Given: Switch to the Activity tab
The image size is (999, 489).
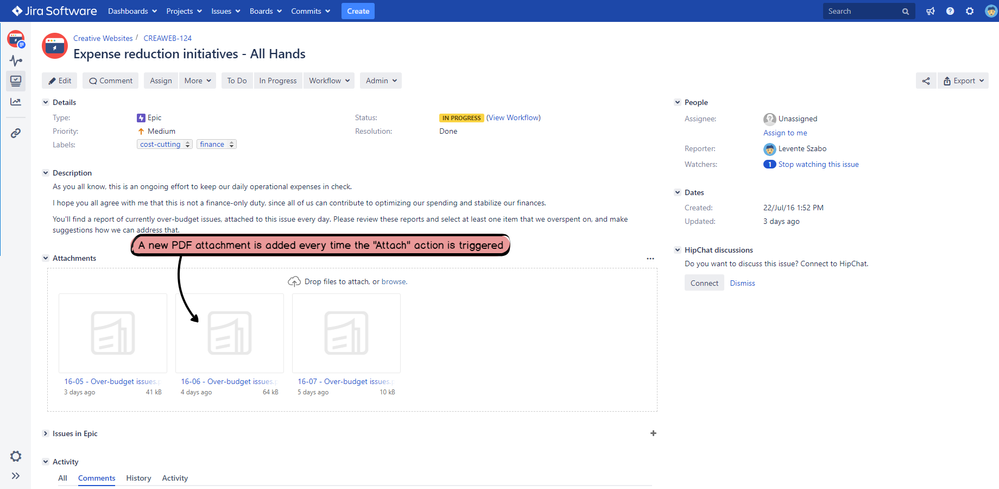Looking at the screenshot, I should 175,478.
